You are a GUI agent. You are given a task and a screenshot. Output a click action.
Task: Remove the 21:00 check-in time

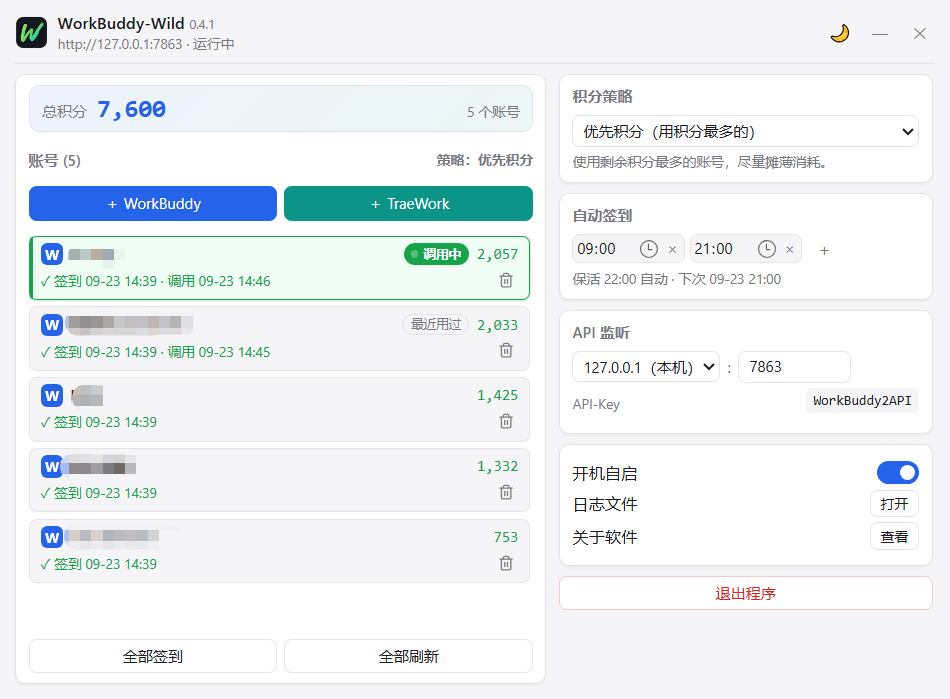[x=789, y=250]
